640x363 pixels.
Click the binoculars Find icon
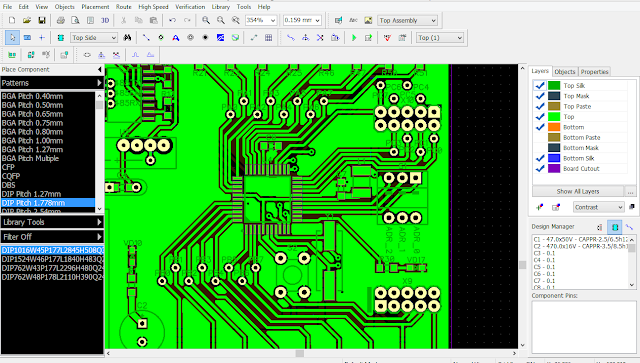point(127,38)
